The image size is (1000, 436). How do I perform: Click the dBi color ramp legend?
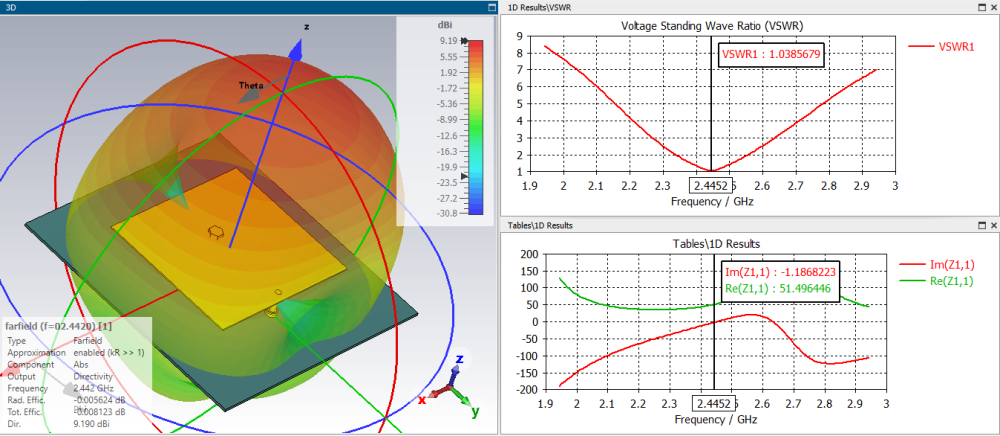click(x=476, y=127)
